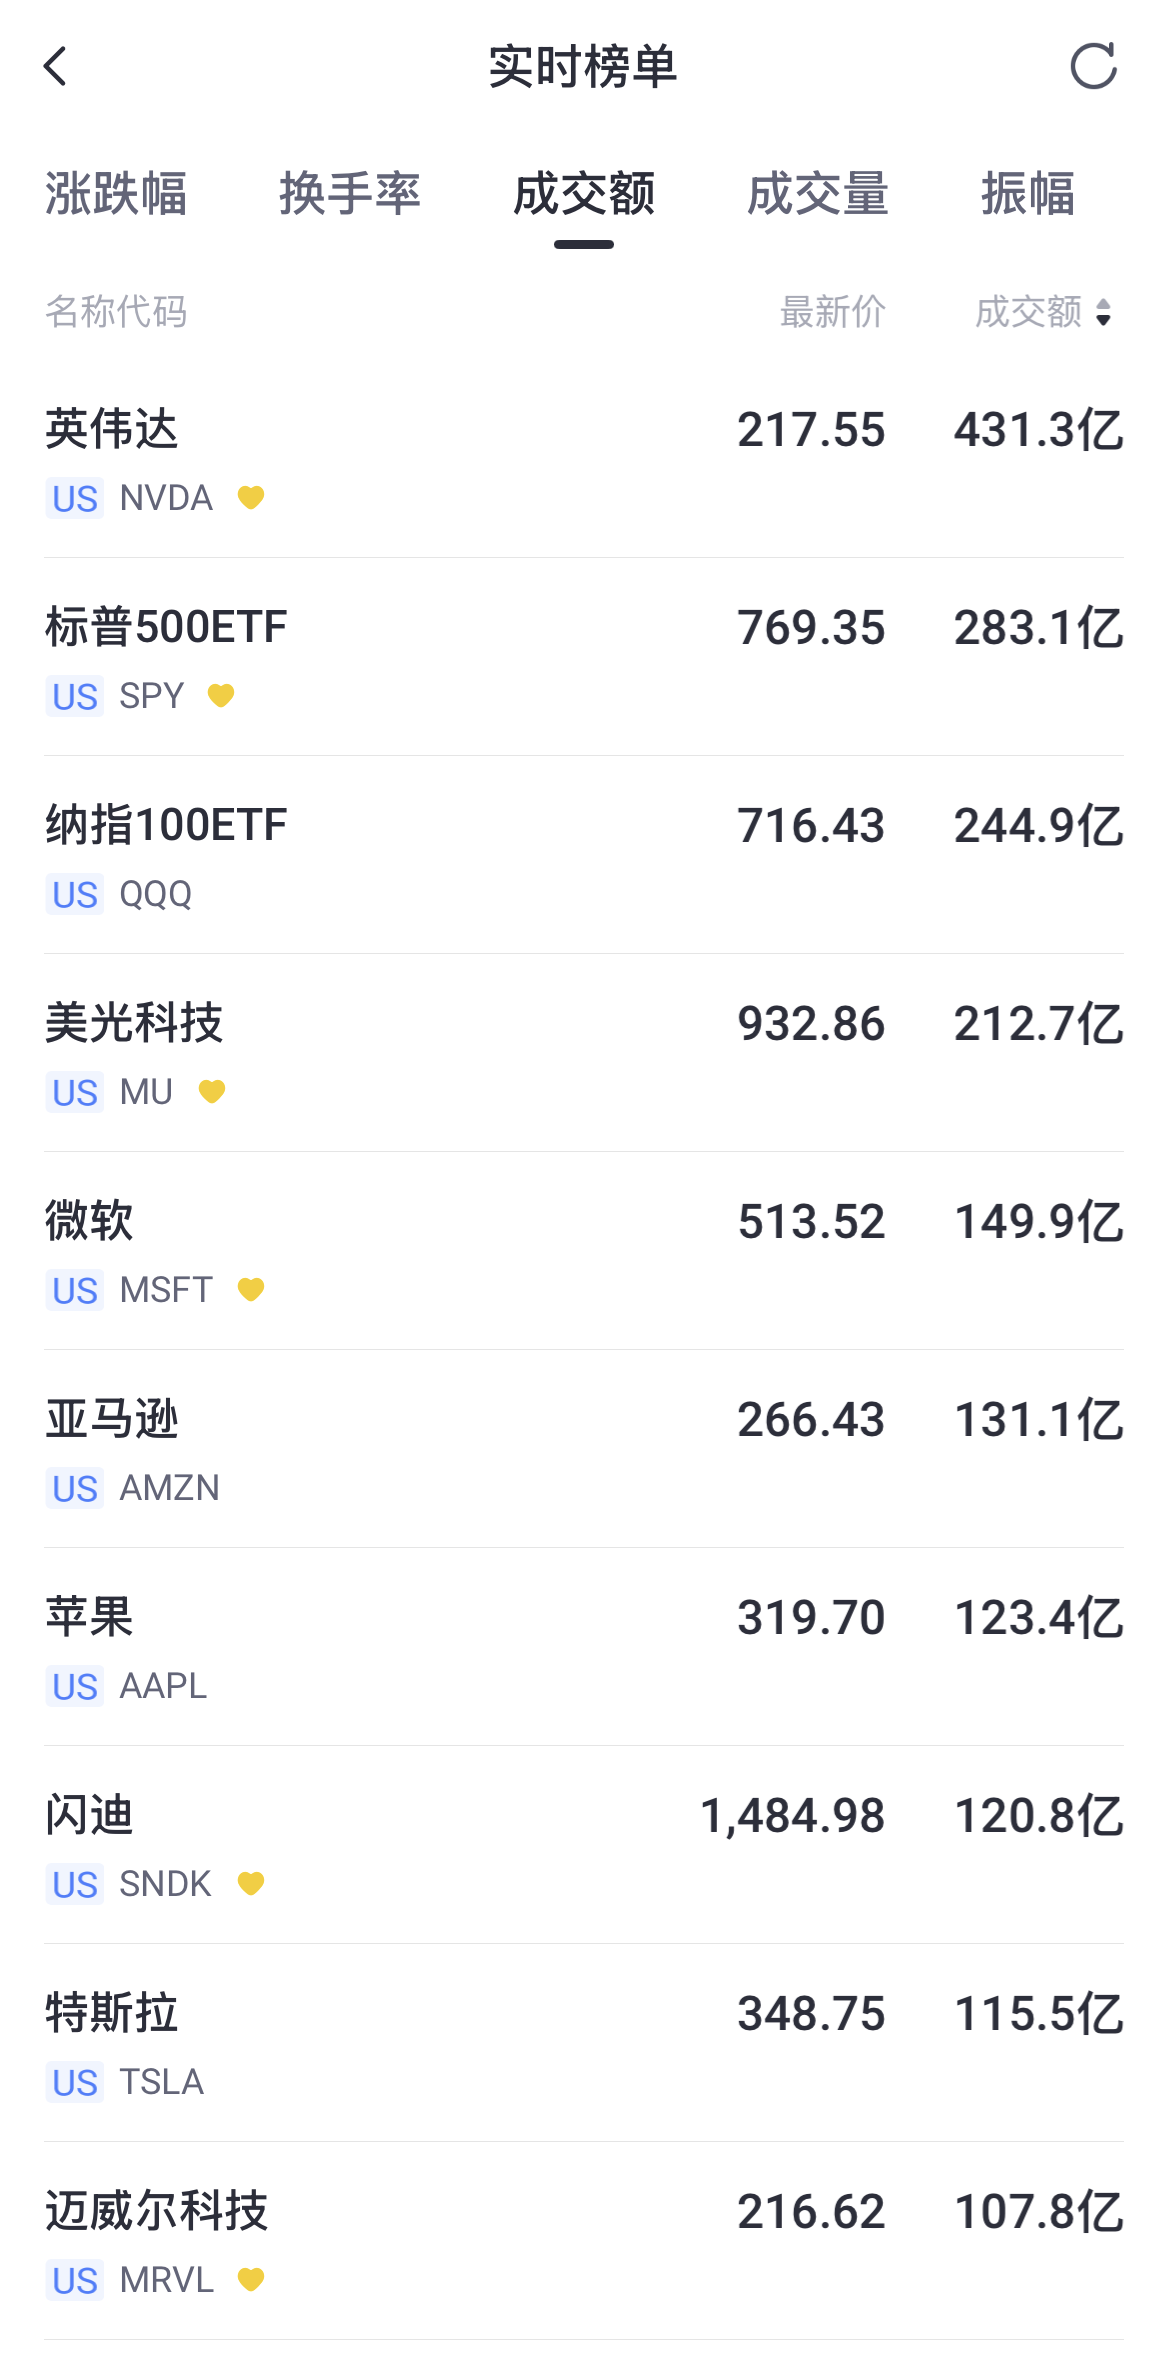Open the 英伟达 stock row

point(584,460)
